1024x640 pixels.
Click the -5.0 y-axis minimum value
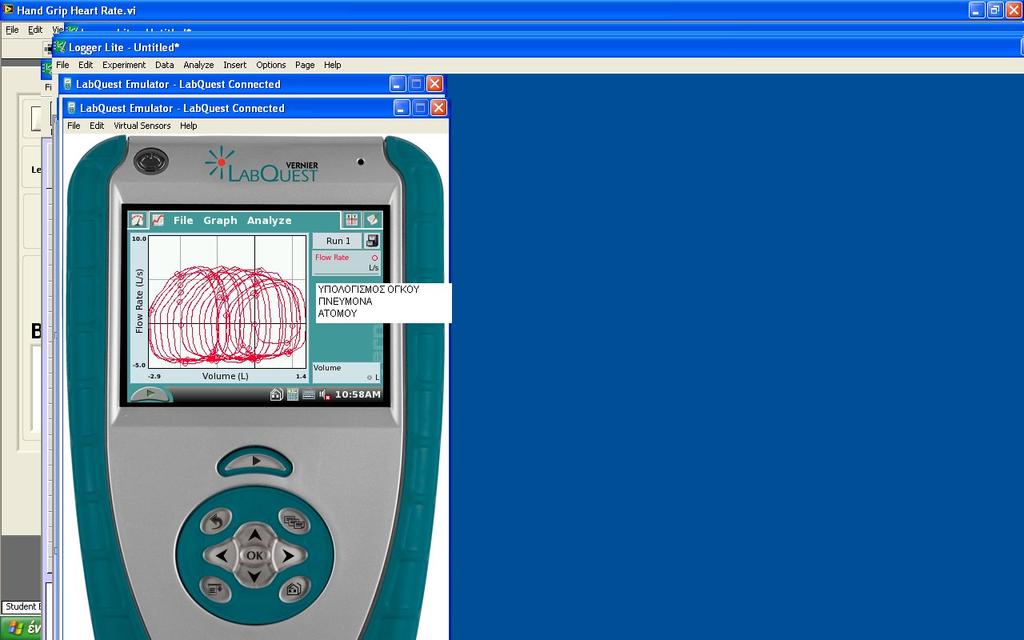[139, 365]
